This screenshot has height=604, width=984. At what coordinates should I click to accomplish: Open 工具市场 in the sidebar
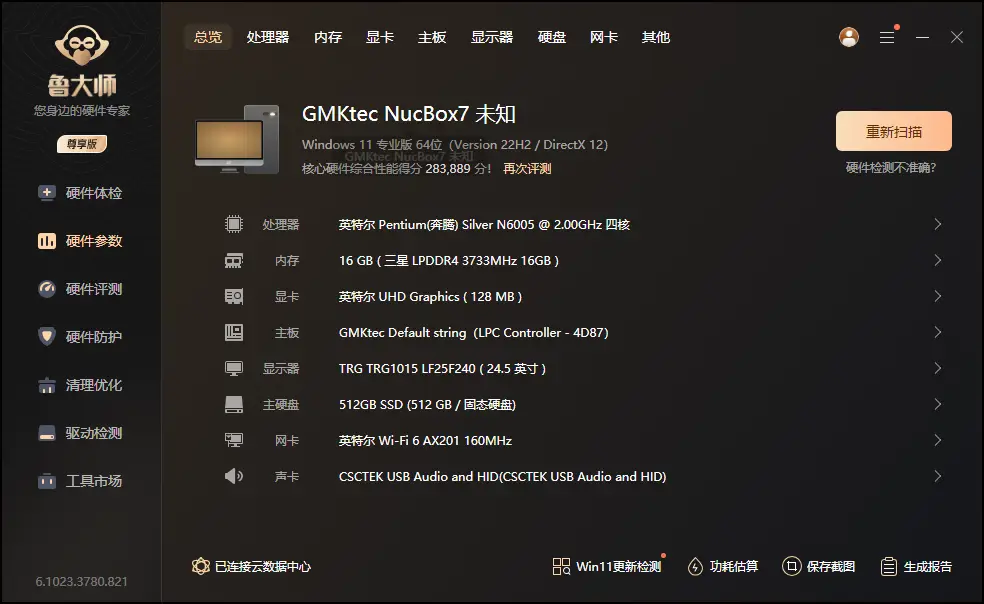tap(80, 481)
